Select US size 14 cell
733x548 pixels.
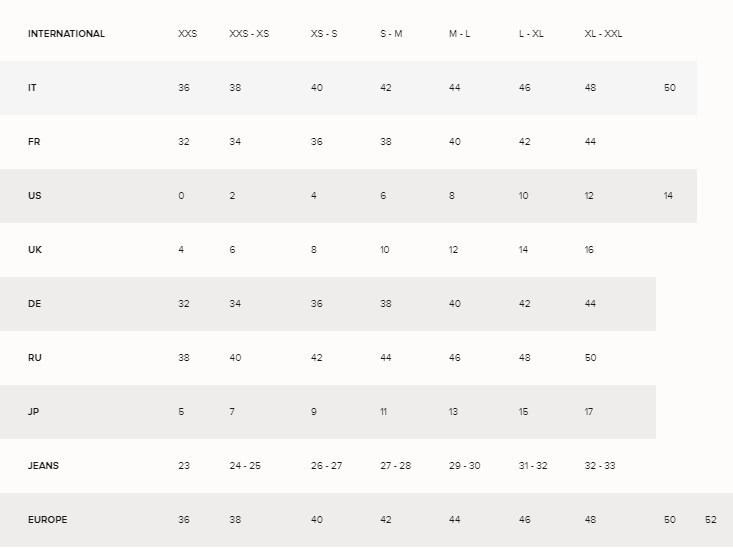point(668,195)
